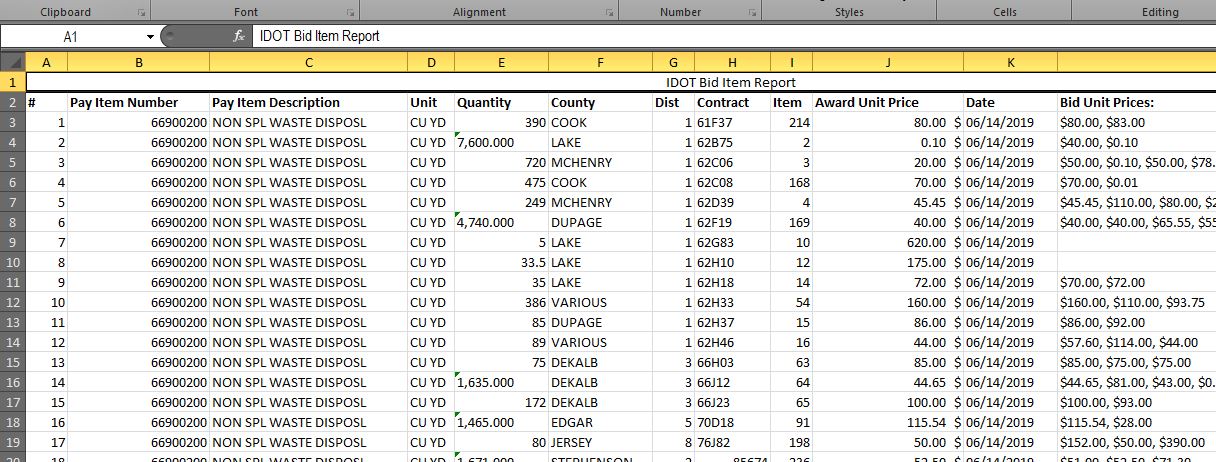The height and width of the screenshot is (462, 1216).
Task: Select county cell EDGAR
Action: tap(600, 422)
